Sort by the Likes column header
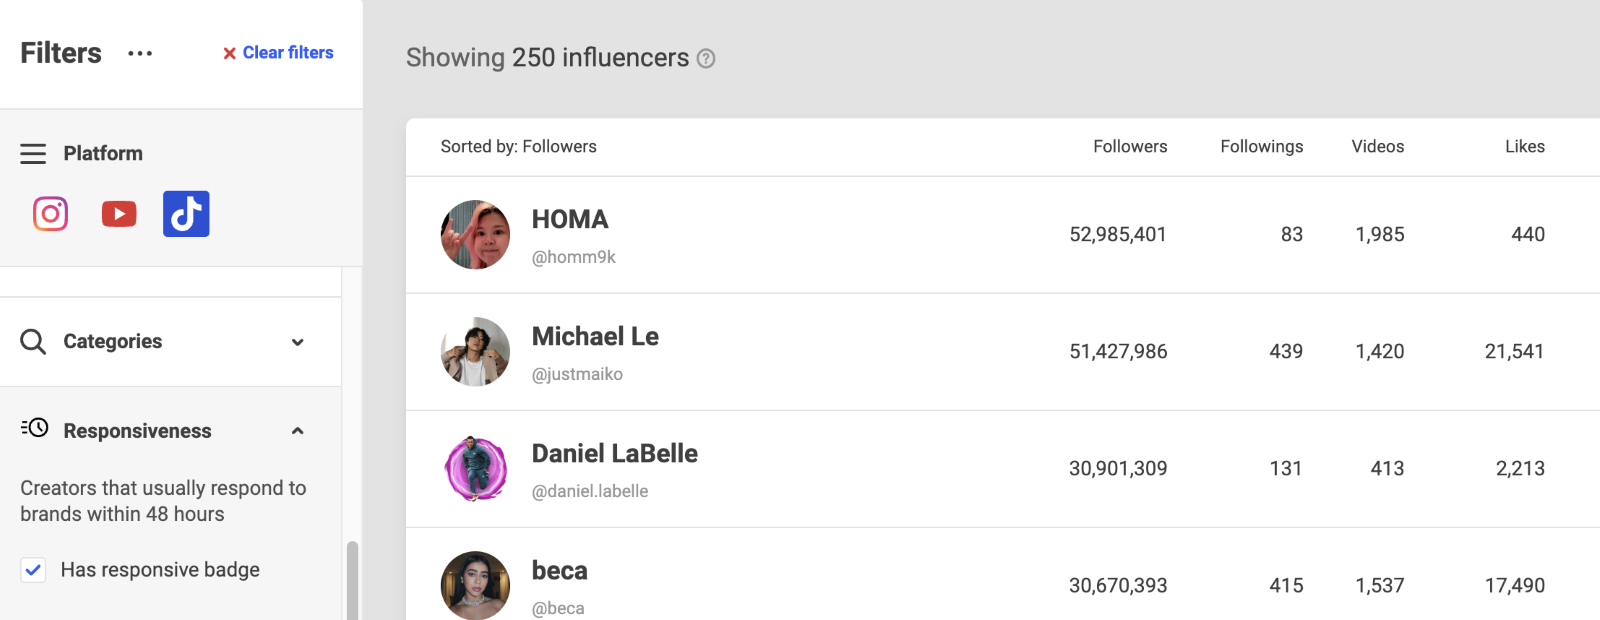 click(1525, 146)
